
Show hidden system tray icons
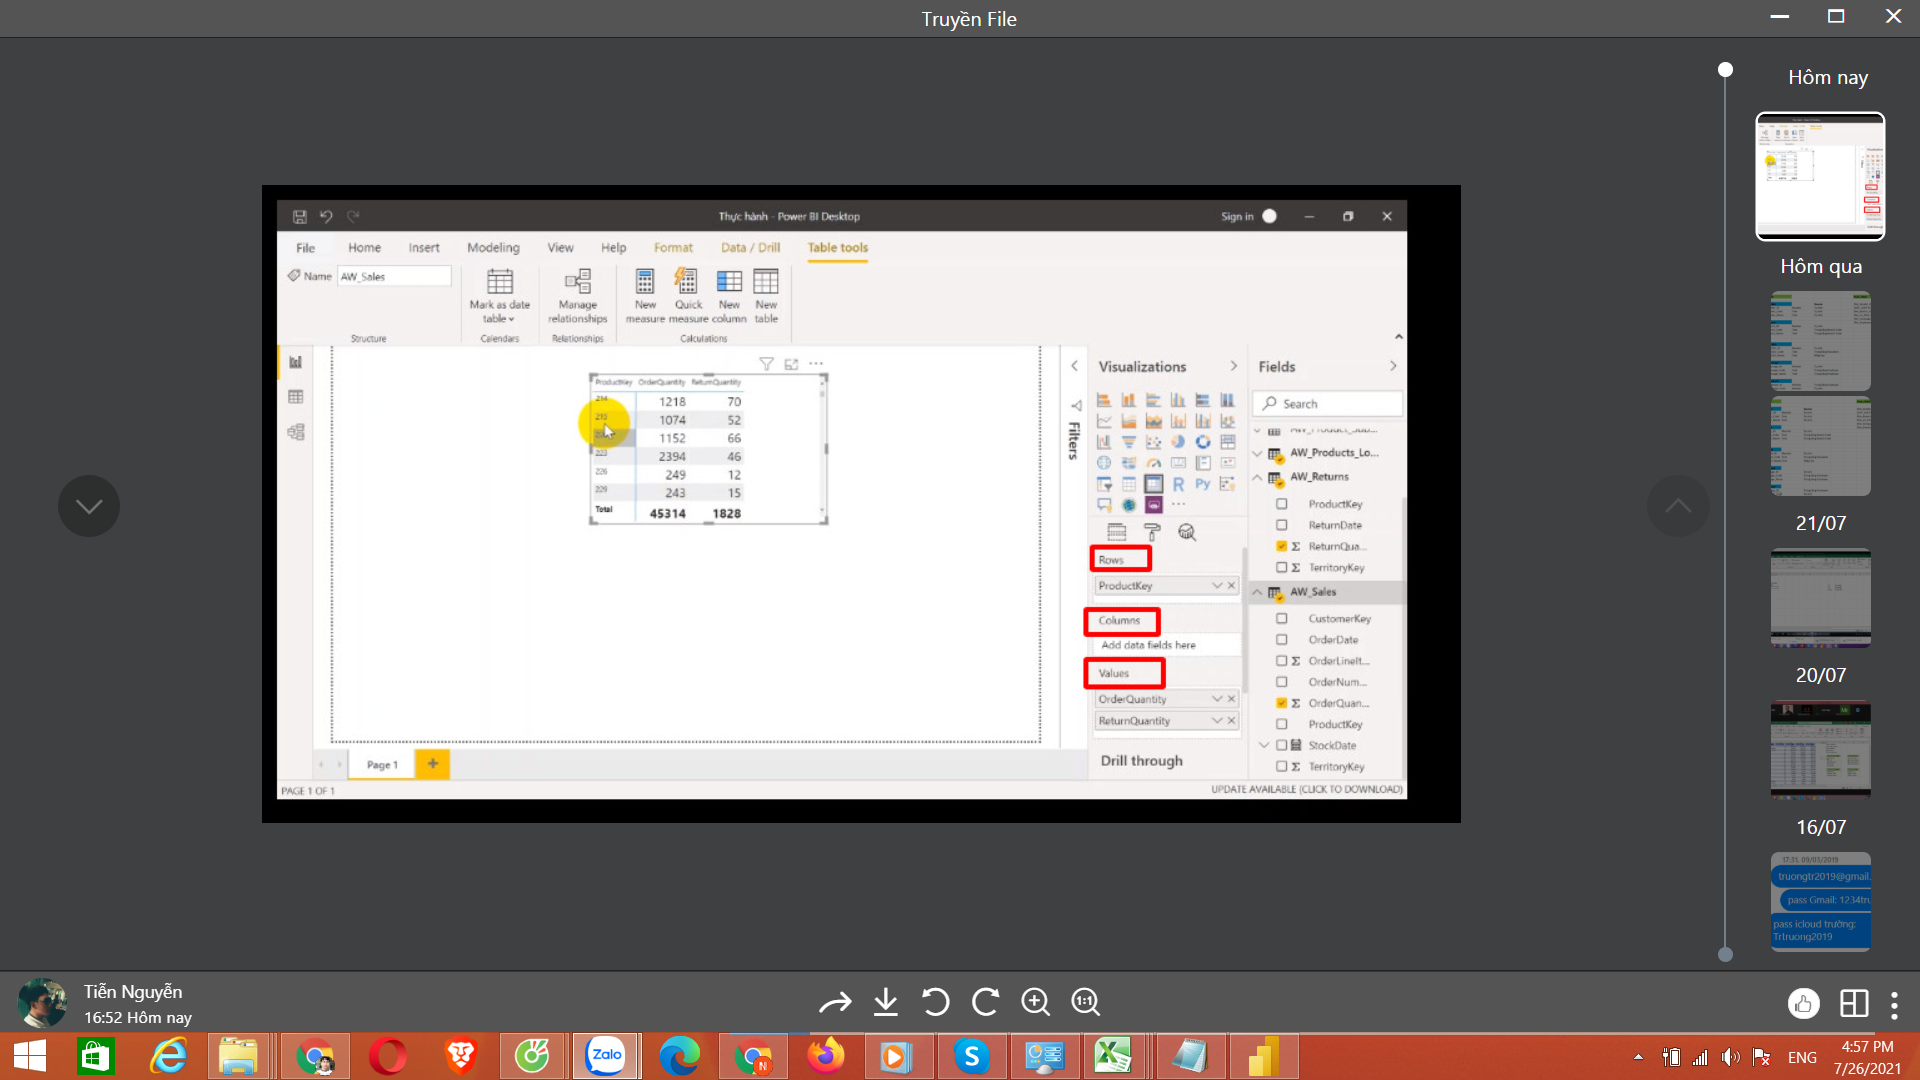(1637, 1057)
